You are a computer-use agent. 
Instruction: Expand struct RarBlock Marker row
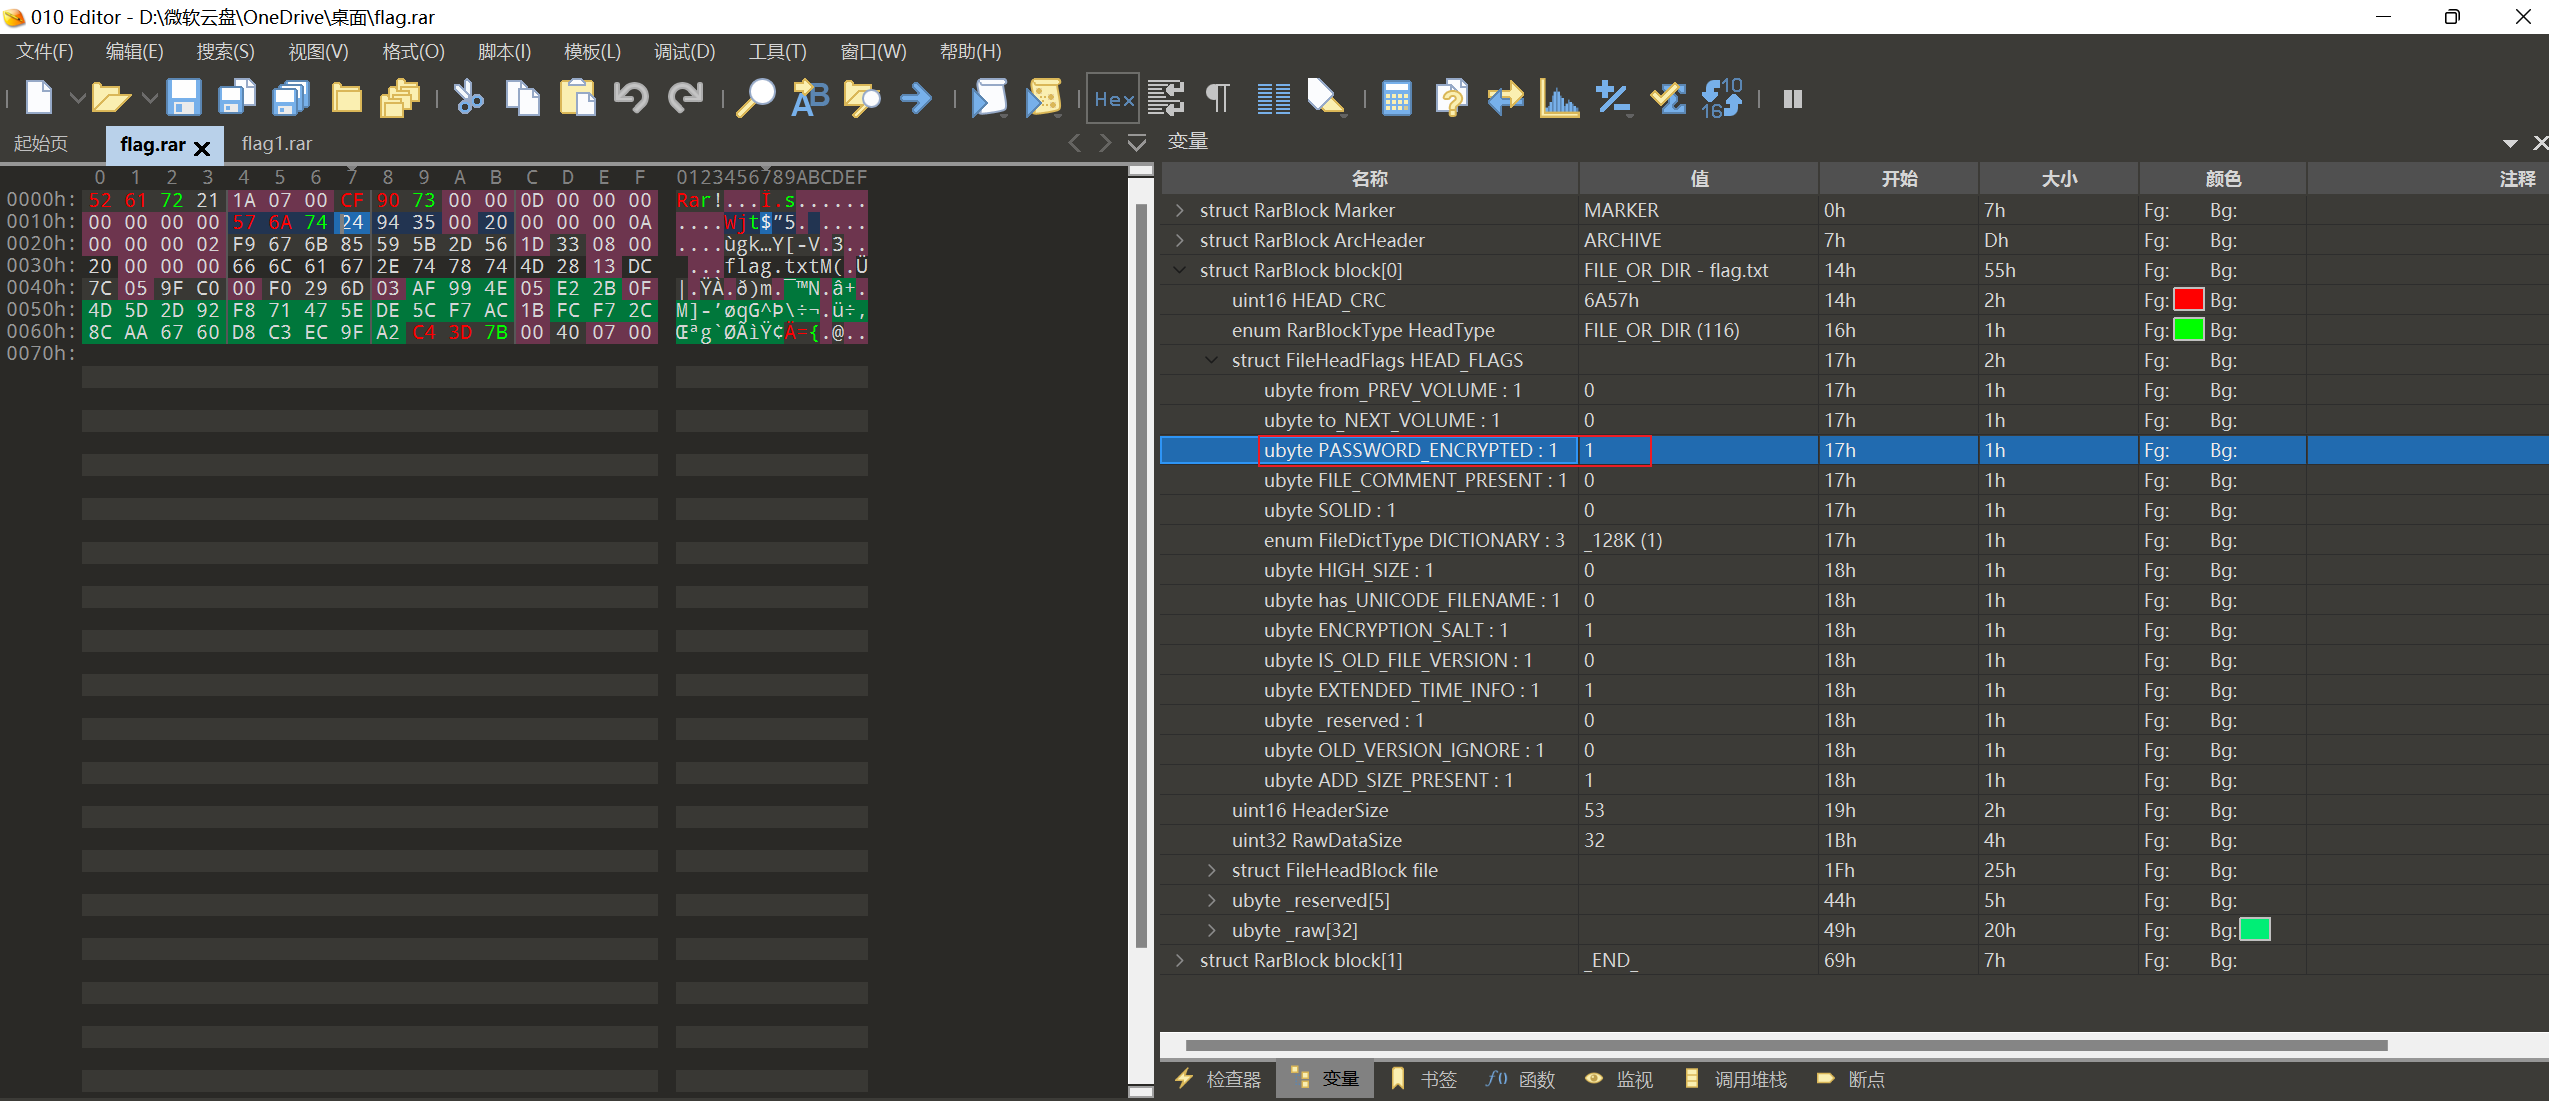pos(1180,210)
